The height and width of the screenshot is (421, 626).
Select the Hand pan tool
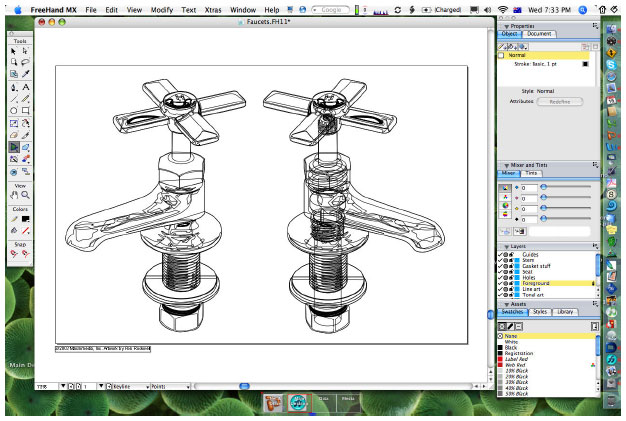pos(14,195)
